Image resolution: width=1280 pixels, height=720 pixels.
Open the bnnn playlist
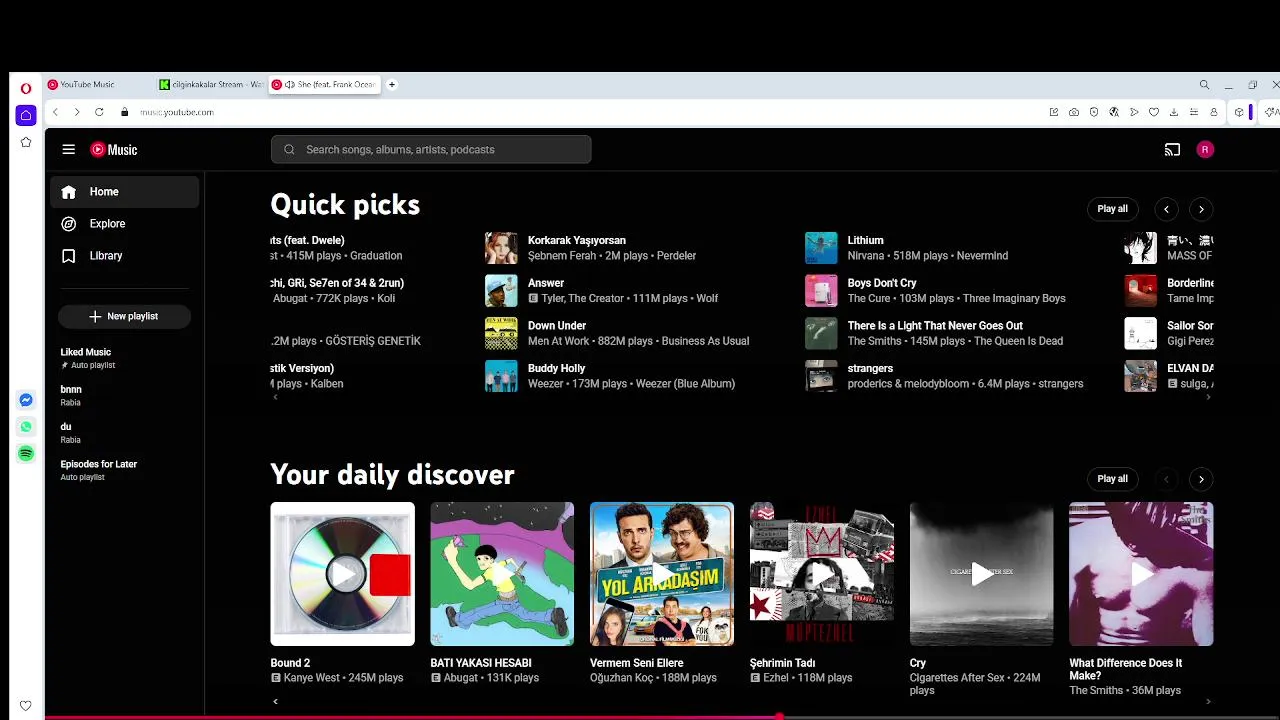[x=124, y=395]
